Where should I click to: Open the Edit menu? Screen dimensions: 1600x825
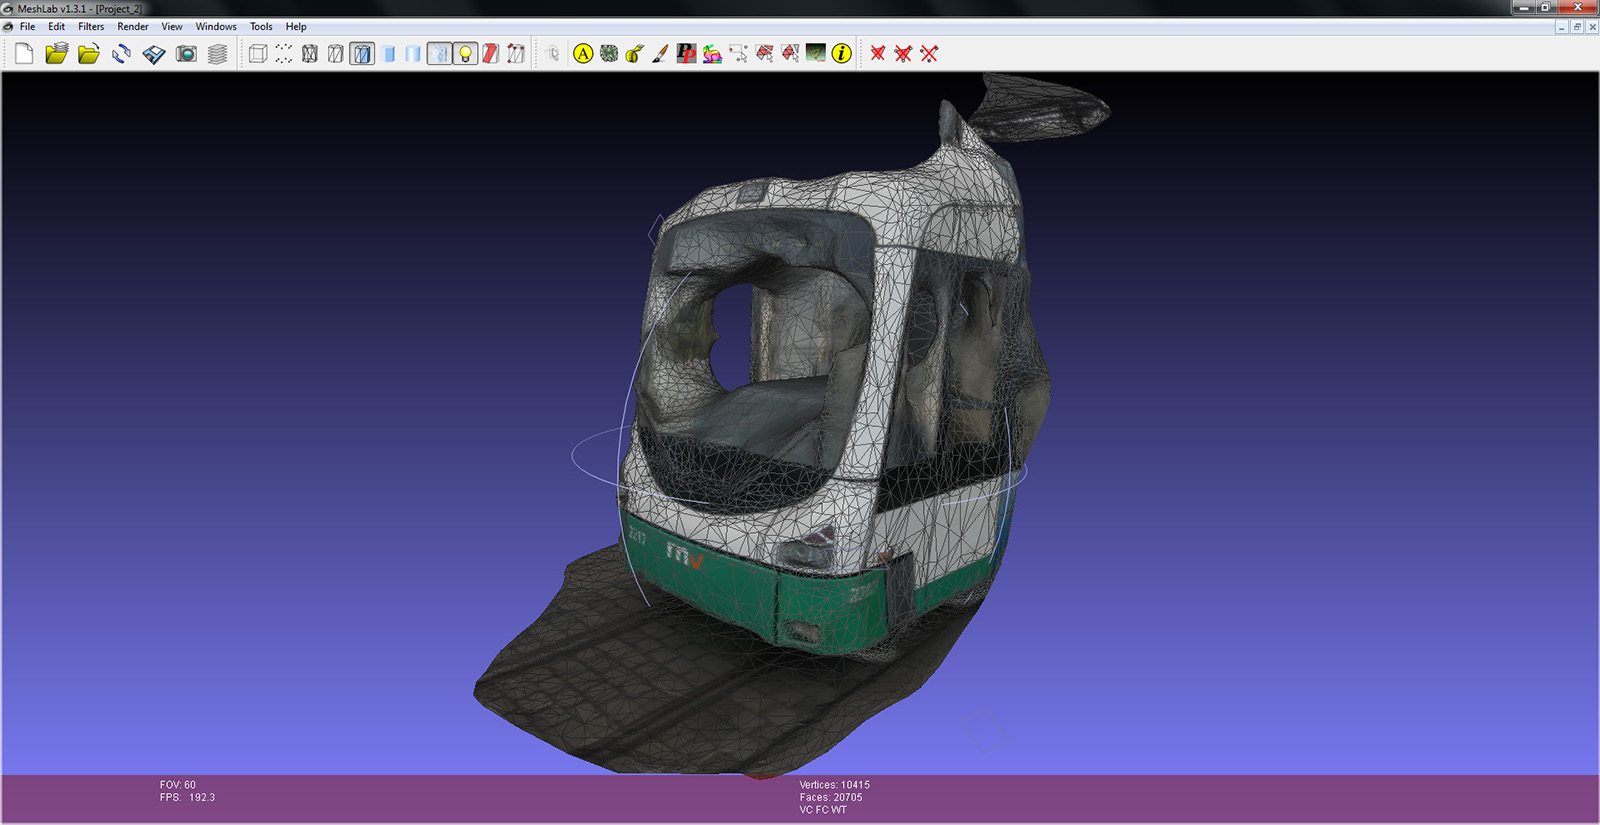[57, 27]
